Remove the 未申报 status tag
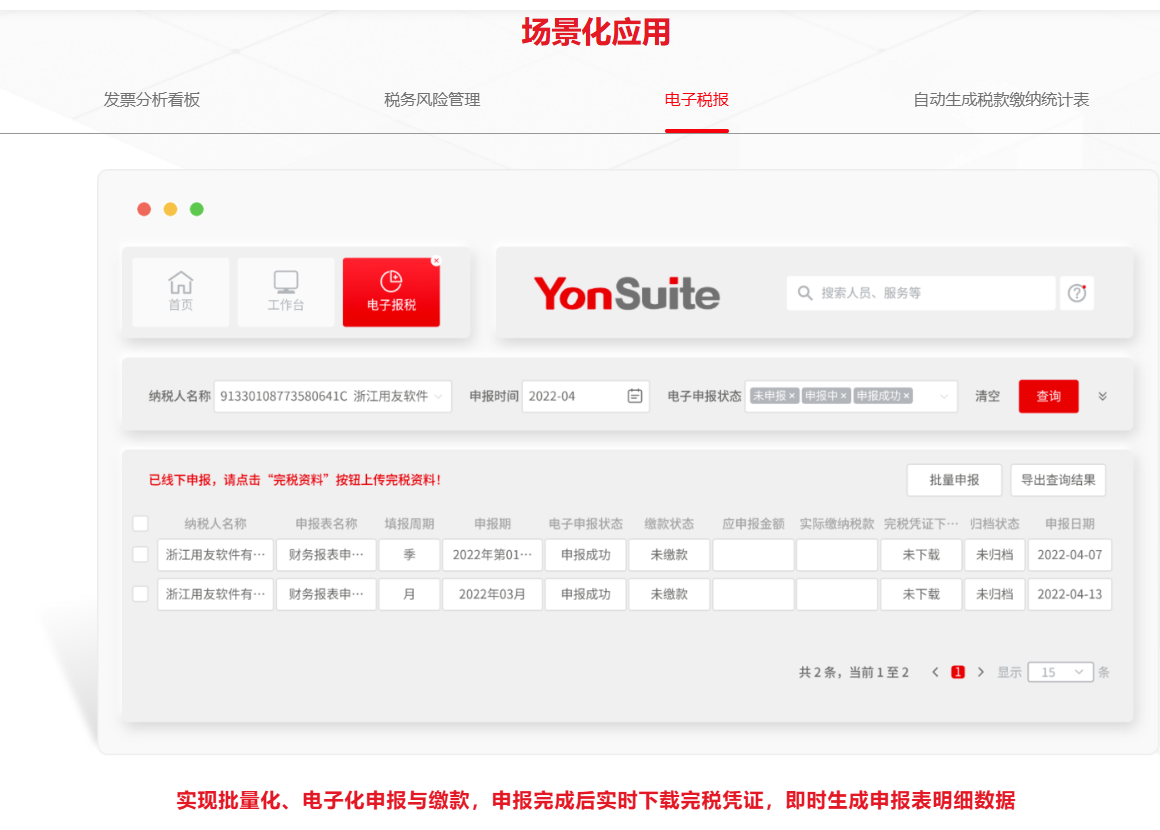The width and height of the screenshot is (1160, 830). click(792, 396)
